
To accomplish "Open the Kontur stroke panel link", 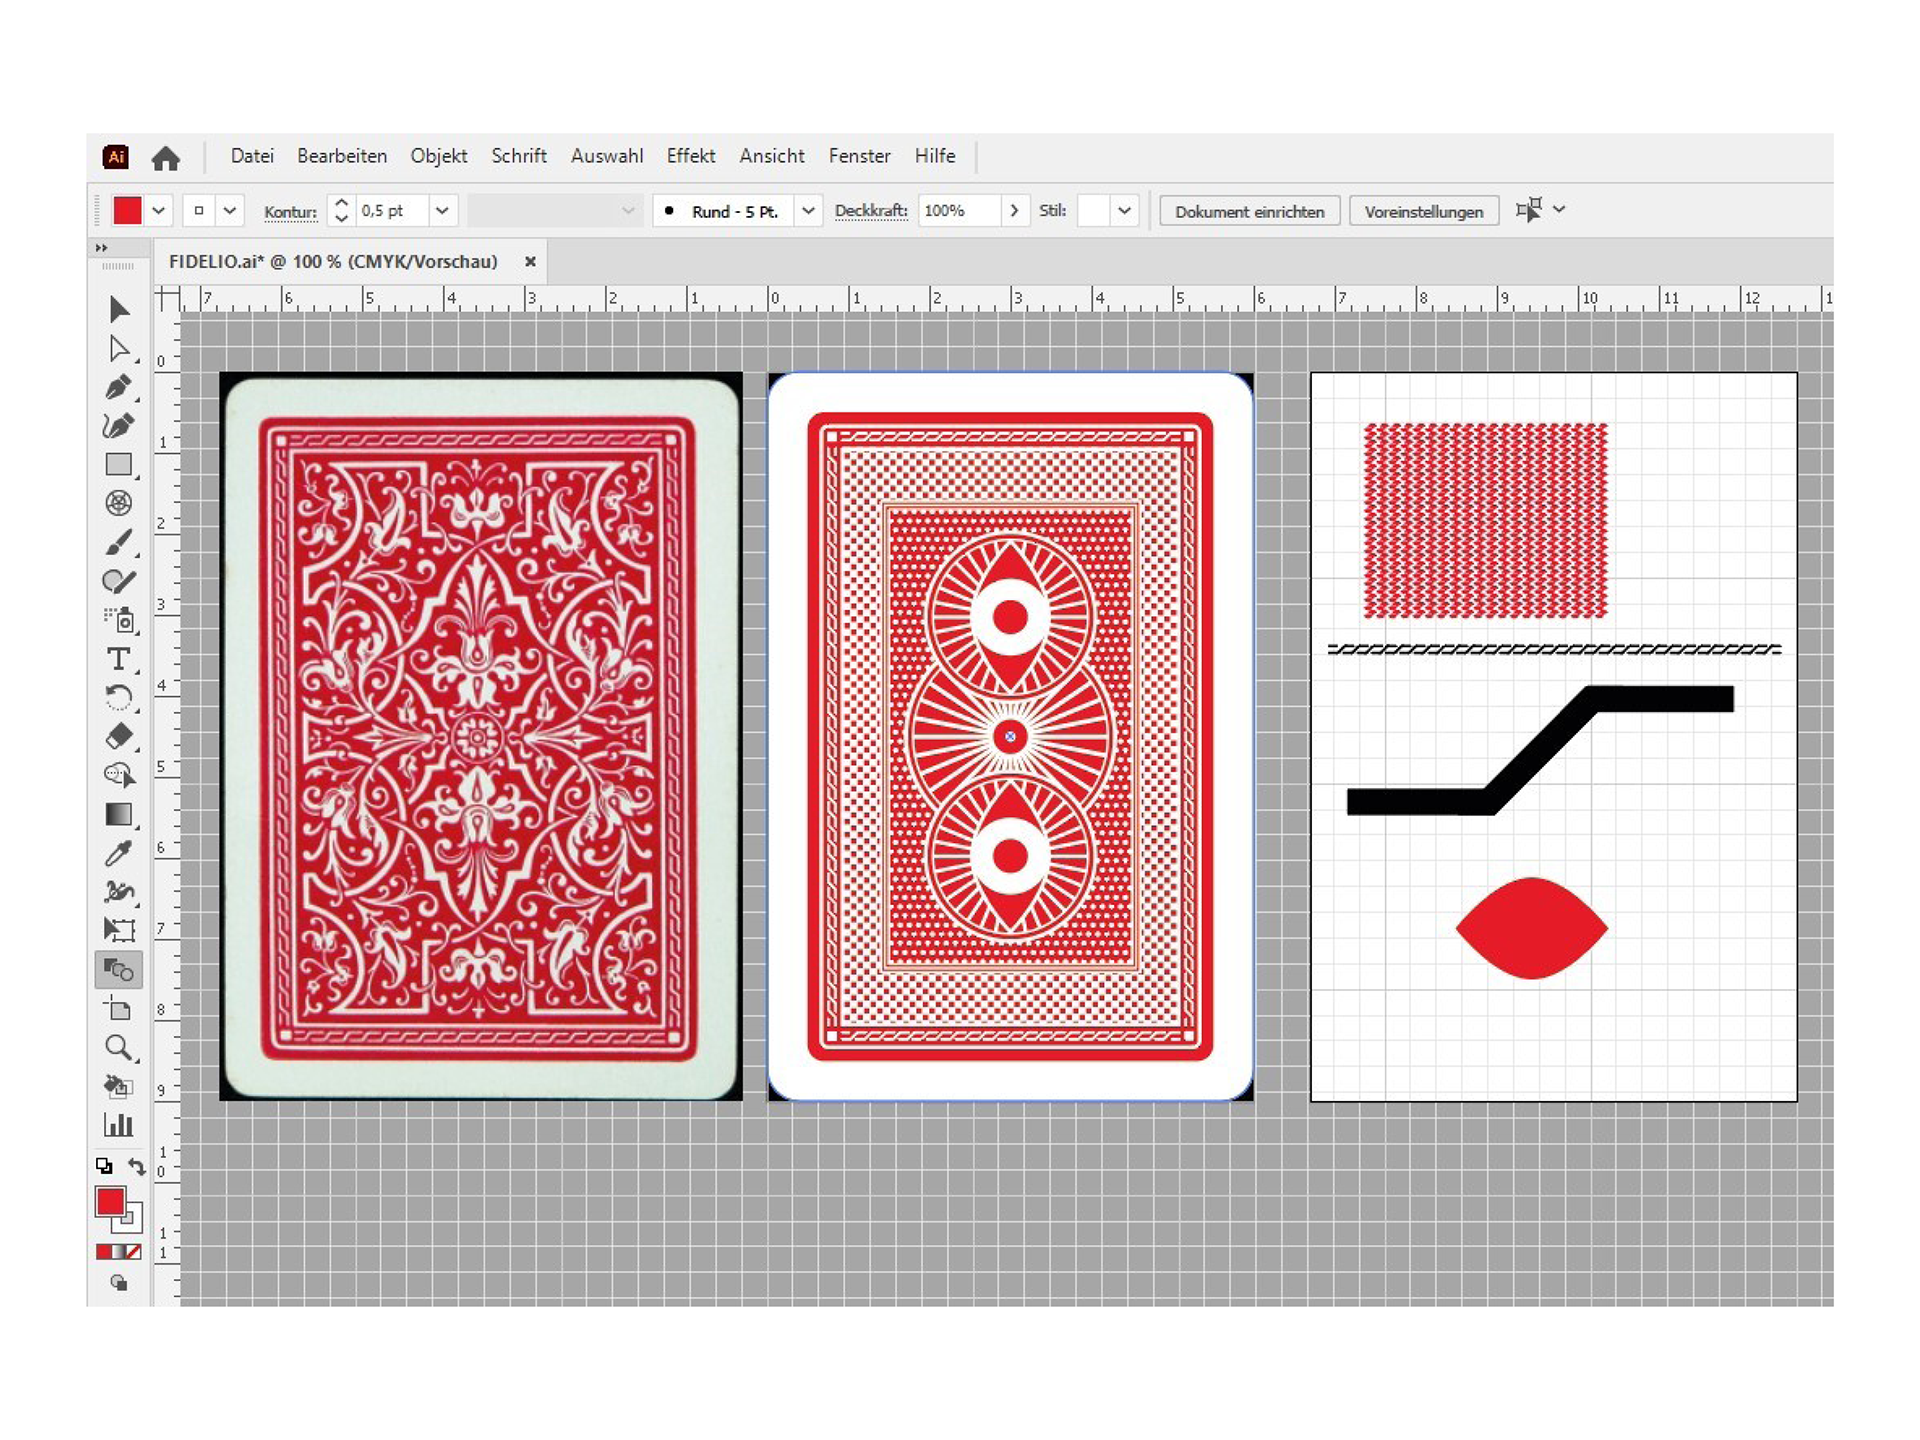I will click(x=290, y=212).
